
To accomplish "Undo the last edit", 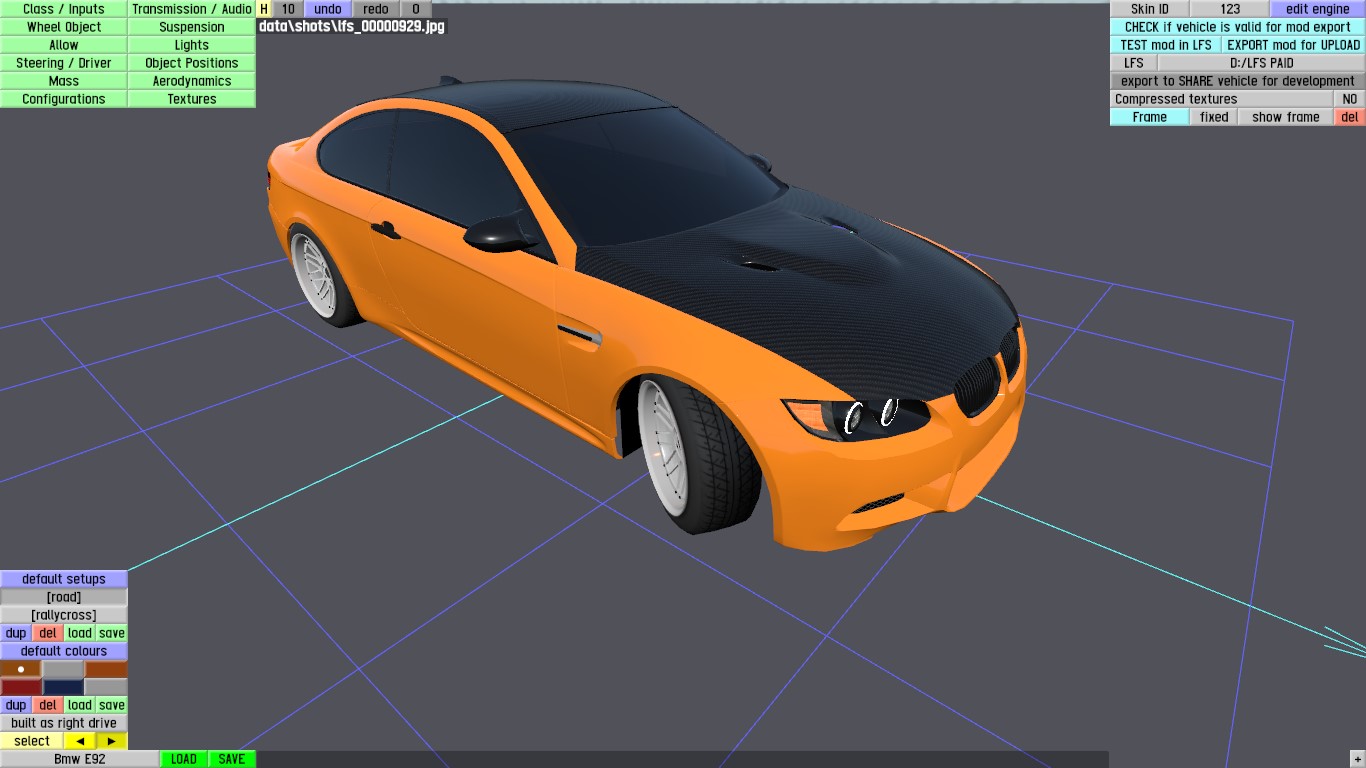I will [x=328, y=9].
